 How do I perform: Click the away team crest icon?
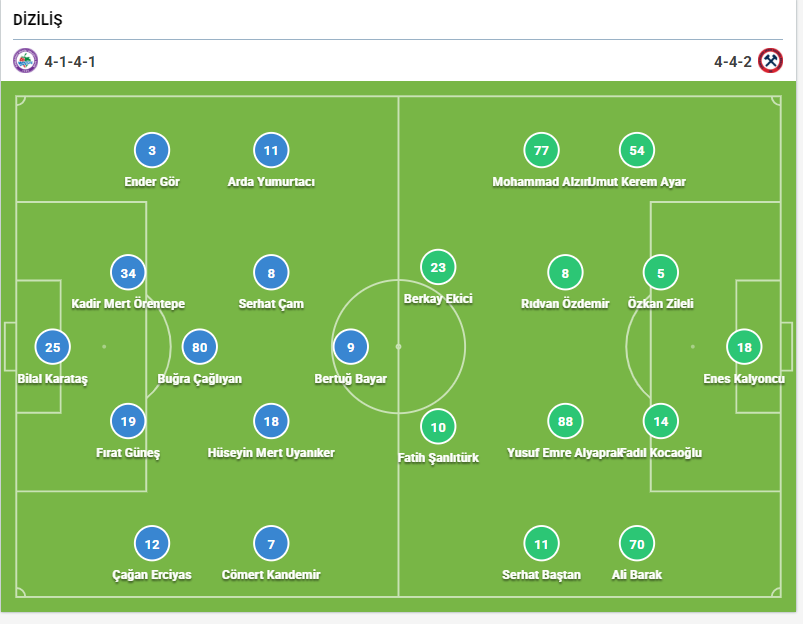coord(770,61)
